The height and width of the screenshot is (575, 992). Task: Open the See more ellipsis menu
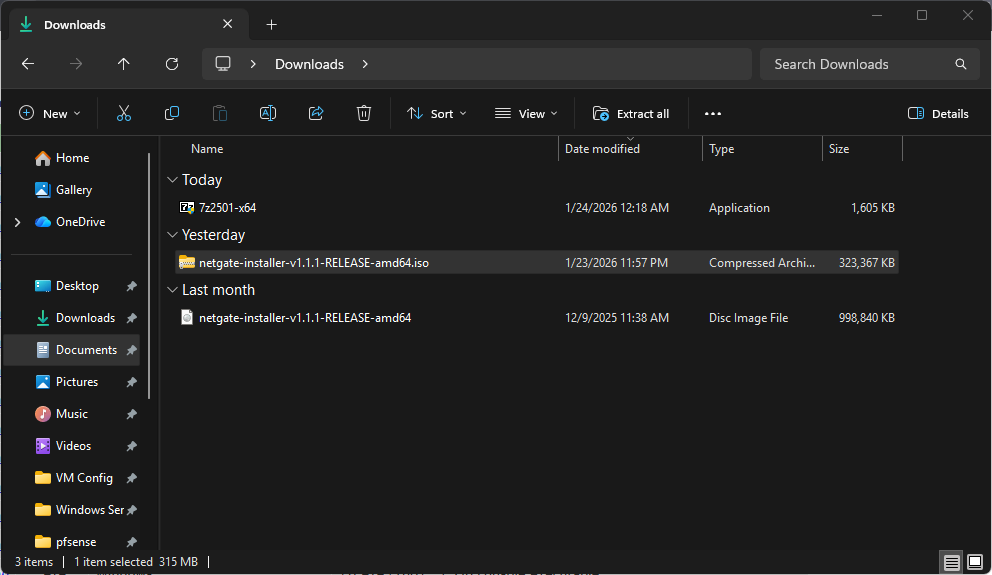pos(713,114)
